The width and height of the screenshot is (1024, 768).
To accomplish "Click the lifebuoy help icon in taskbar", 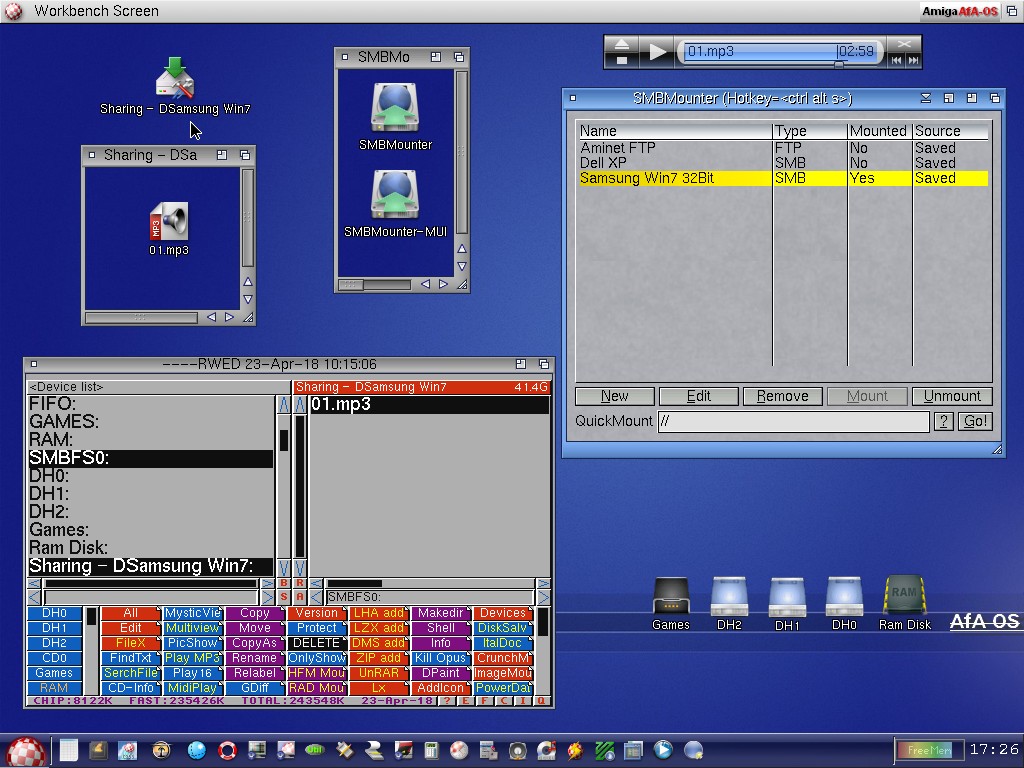I will click(x=227, y=750).
